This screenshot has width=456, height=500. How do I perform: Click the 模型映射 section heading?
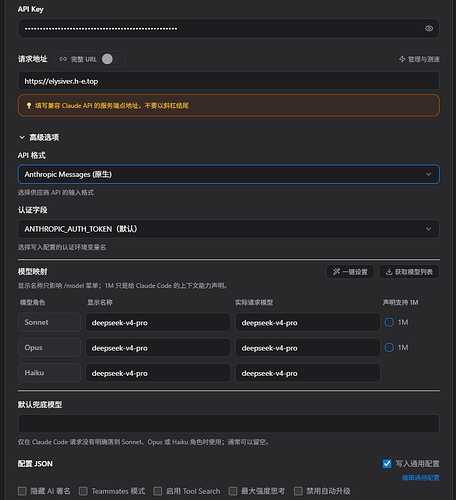(33, 272)
